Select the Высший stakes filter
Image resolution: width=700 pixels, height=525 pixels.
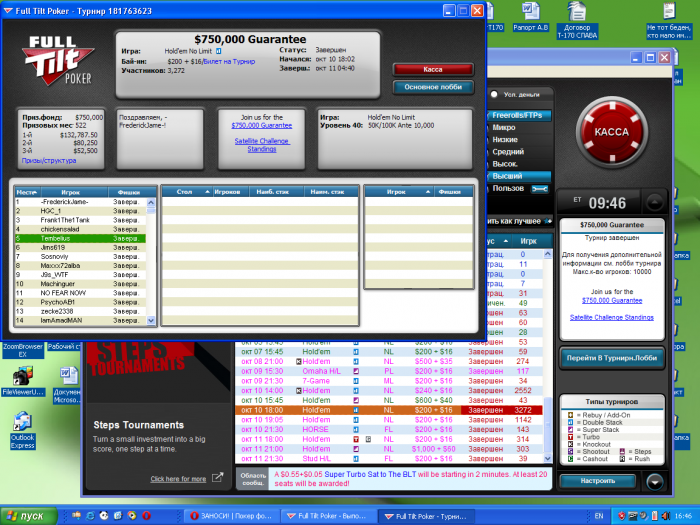tap(520, 176)
